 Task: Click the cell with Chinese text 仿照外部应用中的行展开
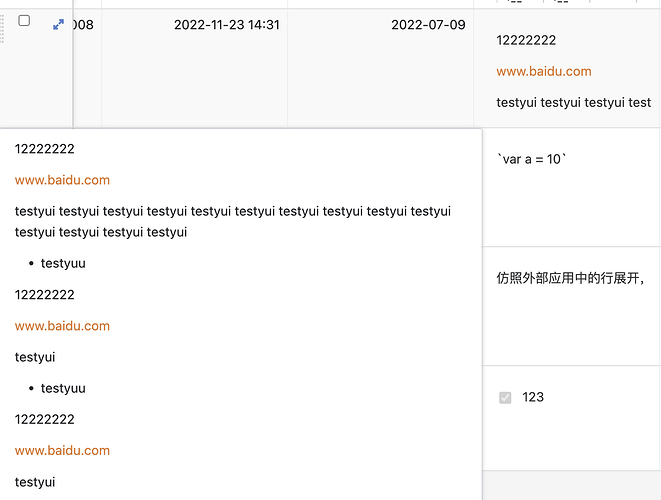tap(572, 306)
